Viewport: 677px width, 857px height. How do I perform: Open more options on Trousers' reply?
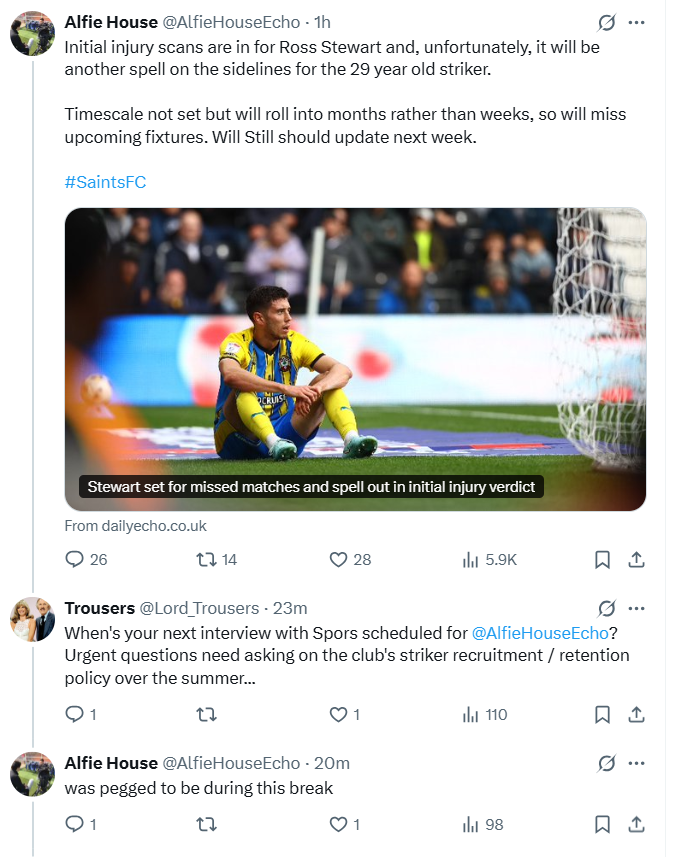coord(636,608)
